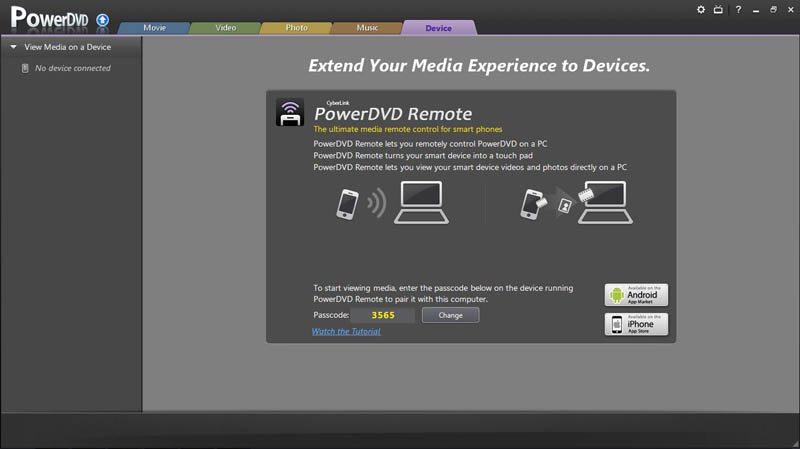Close the PowerDVD window

point(791,10)
